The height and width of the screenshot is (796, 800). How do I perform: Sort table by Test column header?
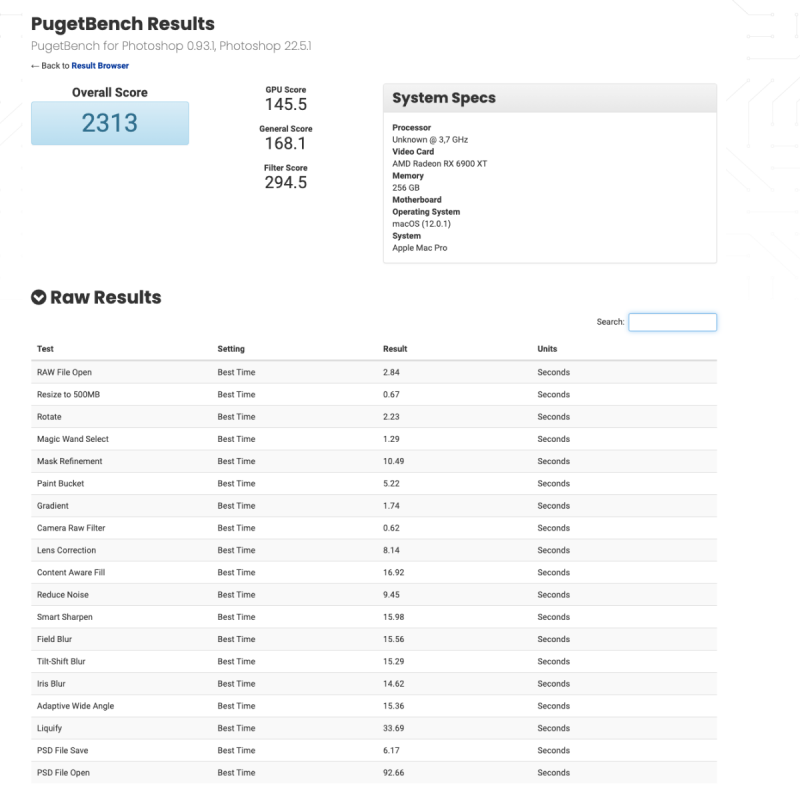pyautogui.click(x=46, y=349)
